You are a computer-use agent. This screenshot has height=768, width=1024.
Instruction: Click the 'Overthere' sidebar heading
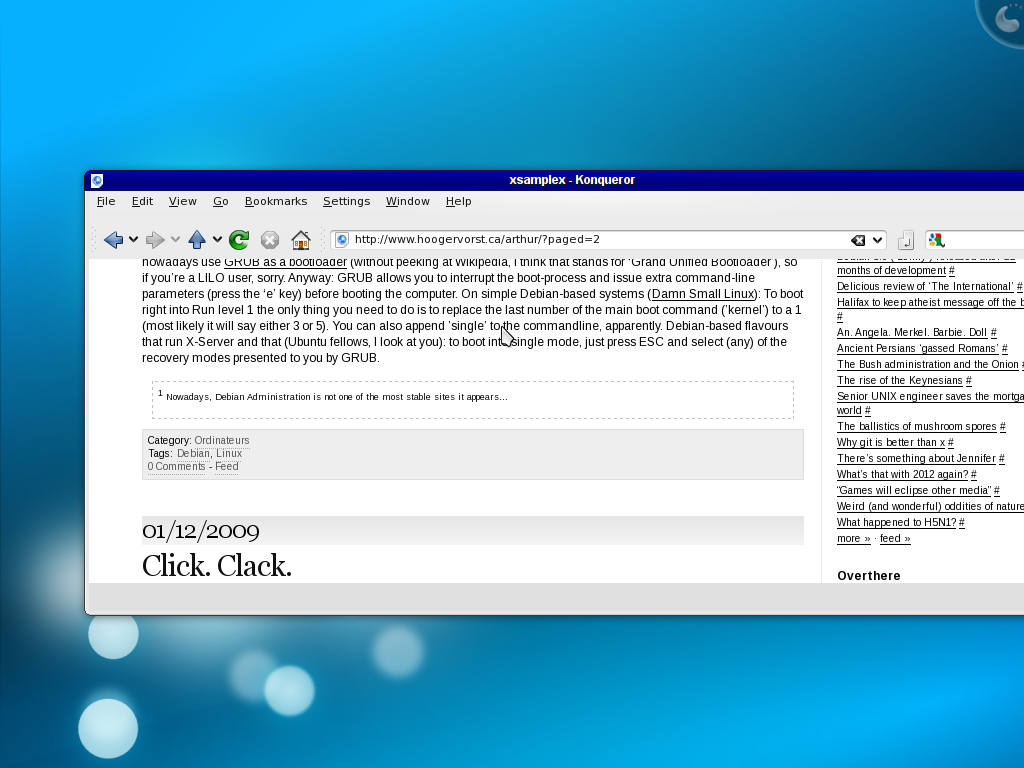[x=869, y=575]
